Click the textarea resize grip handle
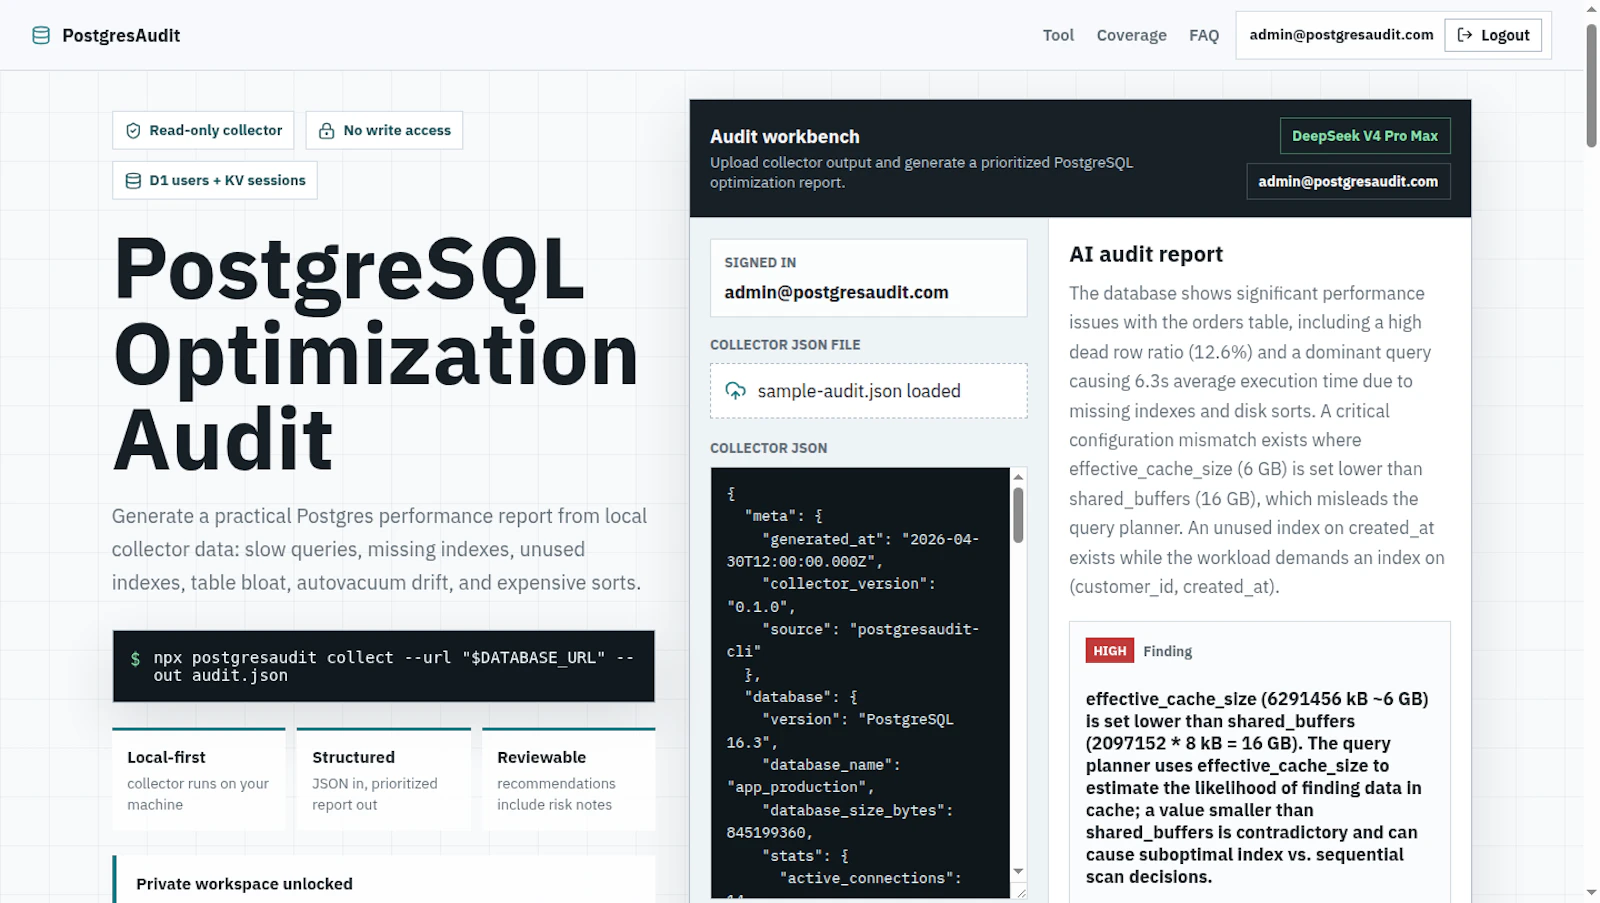Viewport: 1600px width, 903px height. 1019,891
